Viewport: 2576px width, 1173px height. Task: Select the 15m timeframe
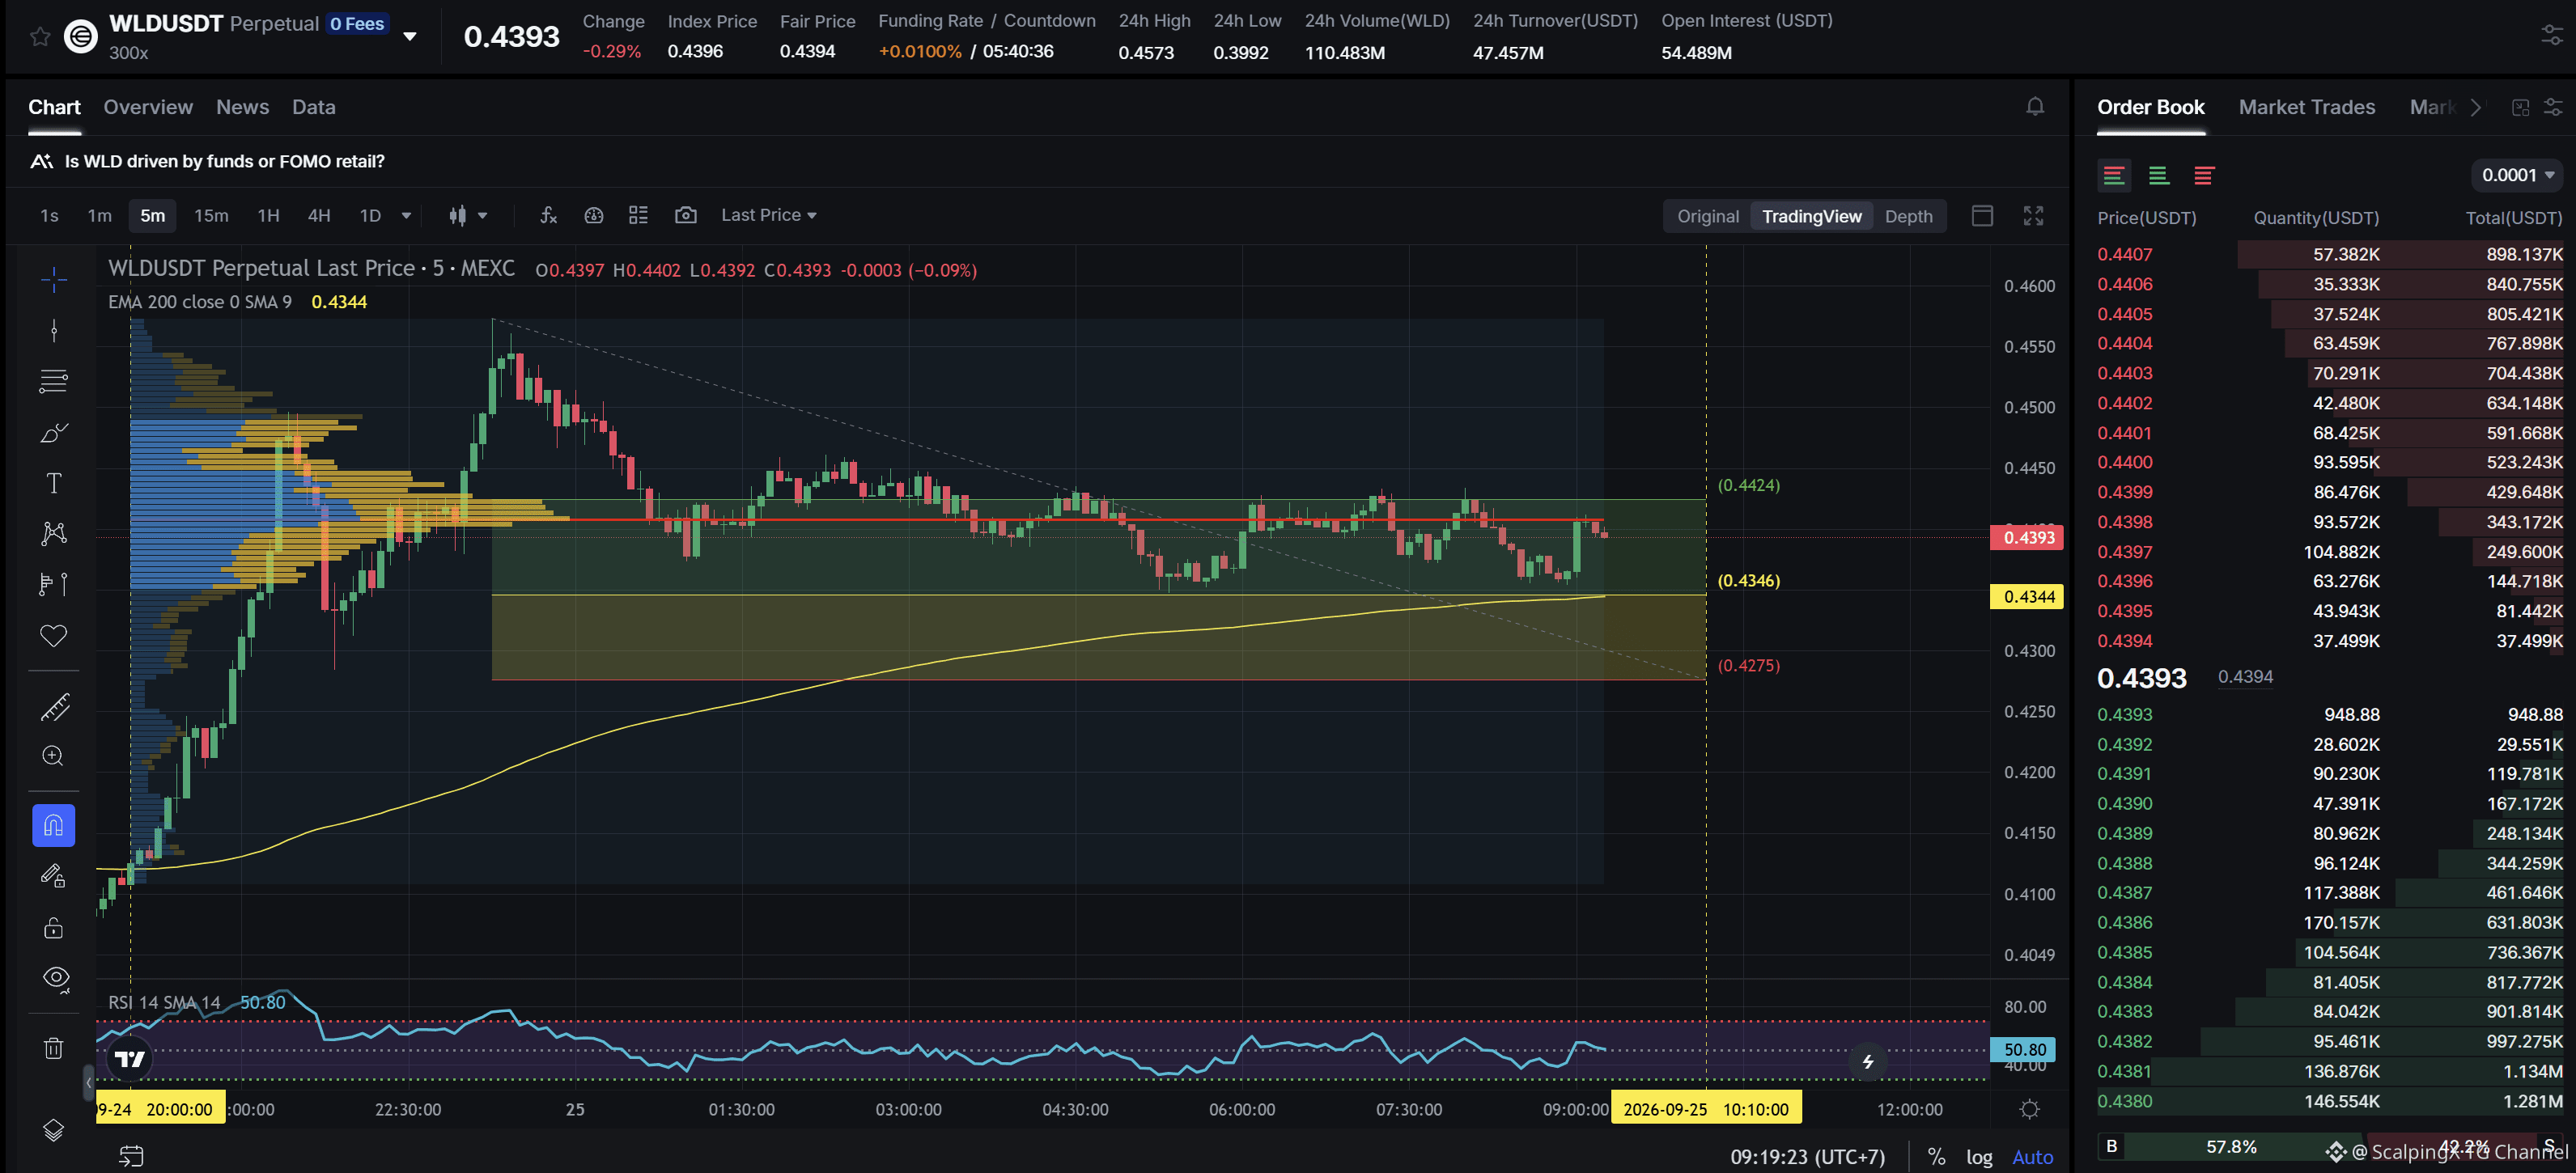pos(211,215)
